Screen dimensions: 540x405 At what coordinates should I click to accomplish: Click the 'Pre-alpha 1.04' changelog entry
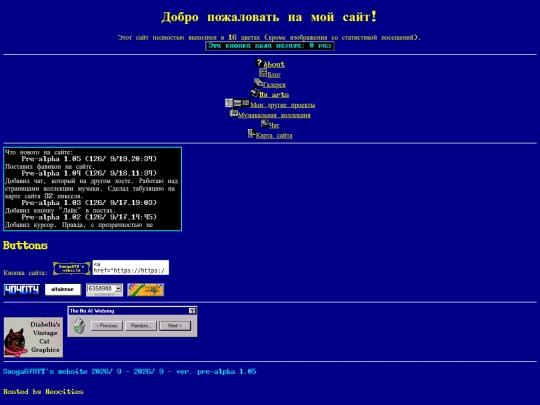89,173
